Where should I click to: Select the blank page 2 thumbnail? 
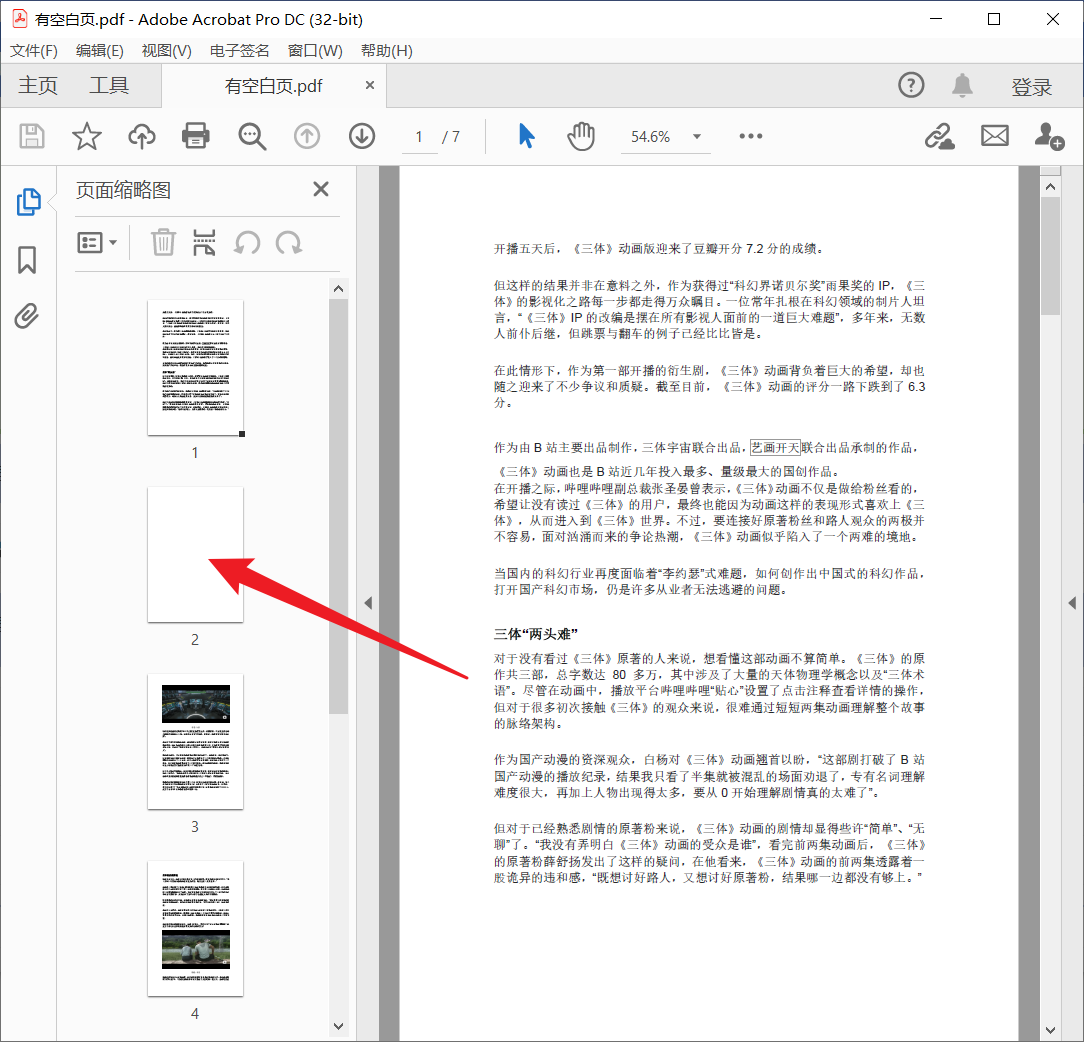pyautogui.click(x=195, y=553)
